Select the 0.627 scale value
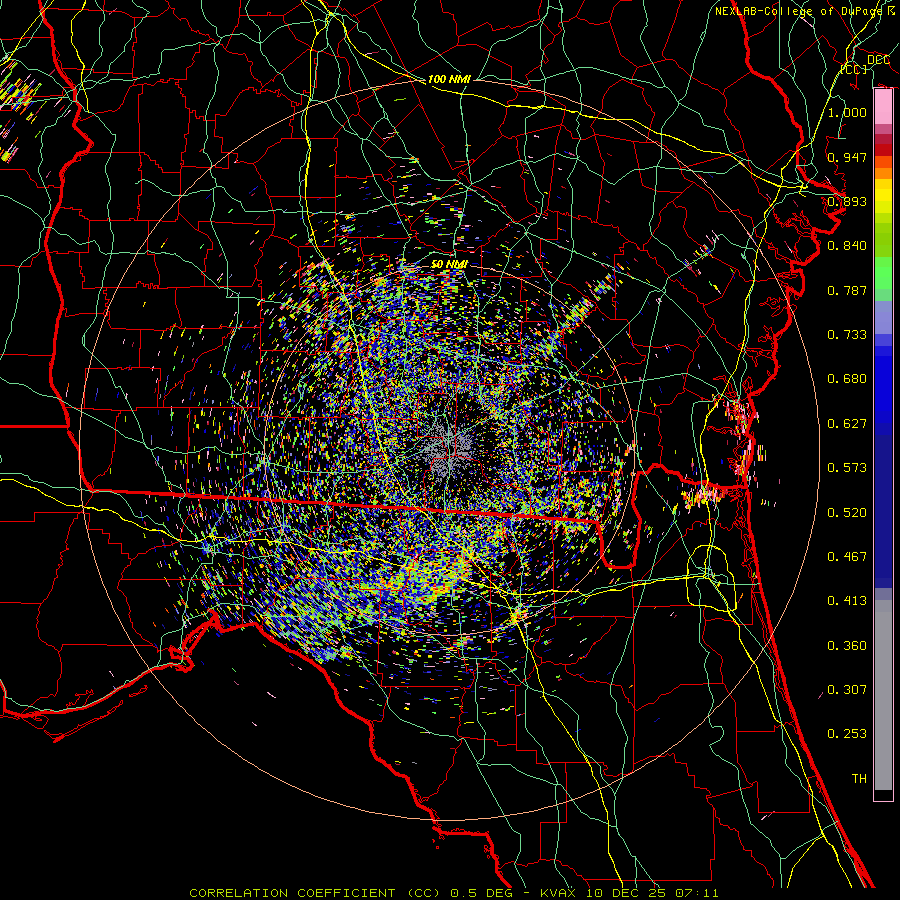 [x=847, y=424]
